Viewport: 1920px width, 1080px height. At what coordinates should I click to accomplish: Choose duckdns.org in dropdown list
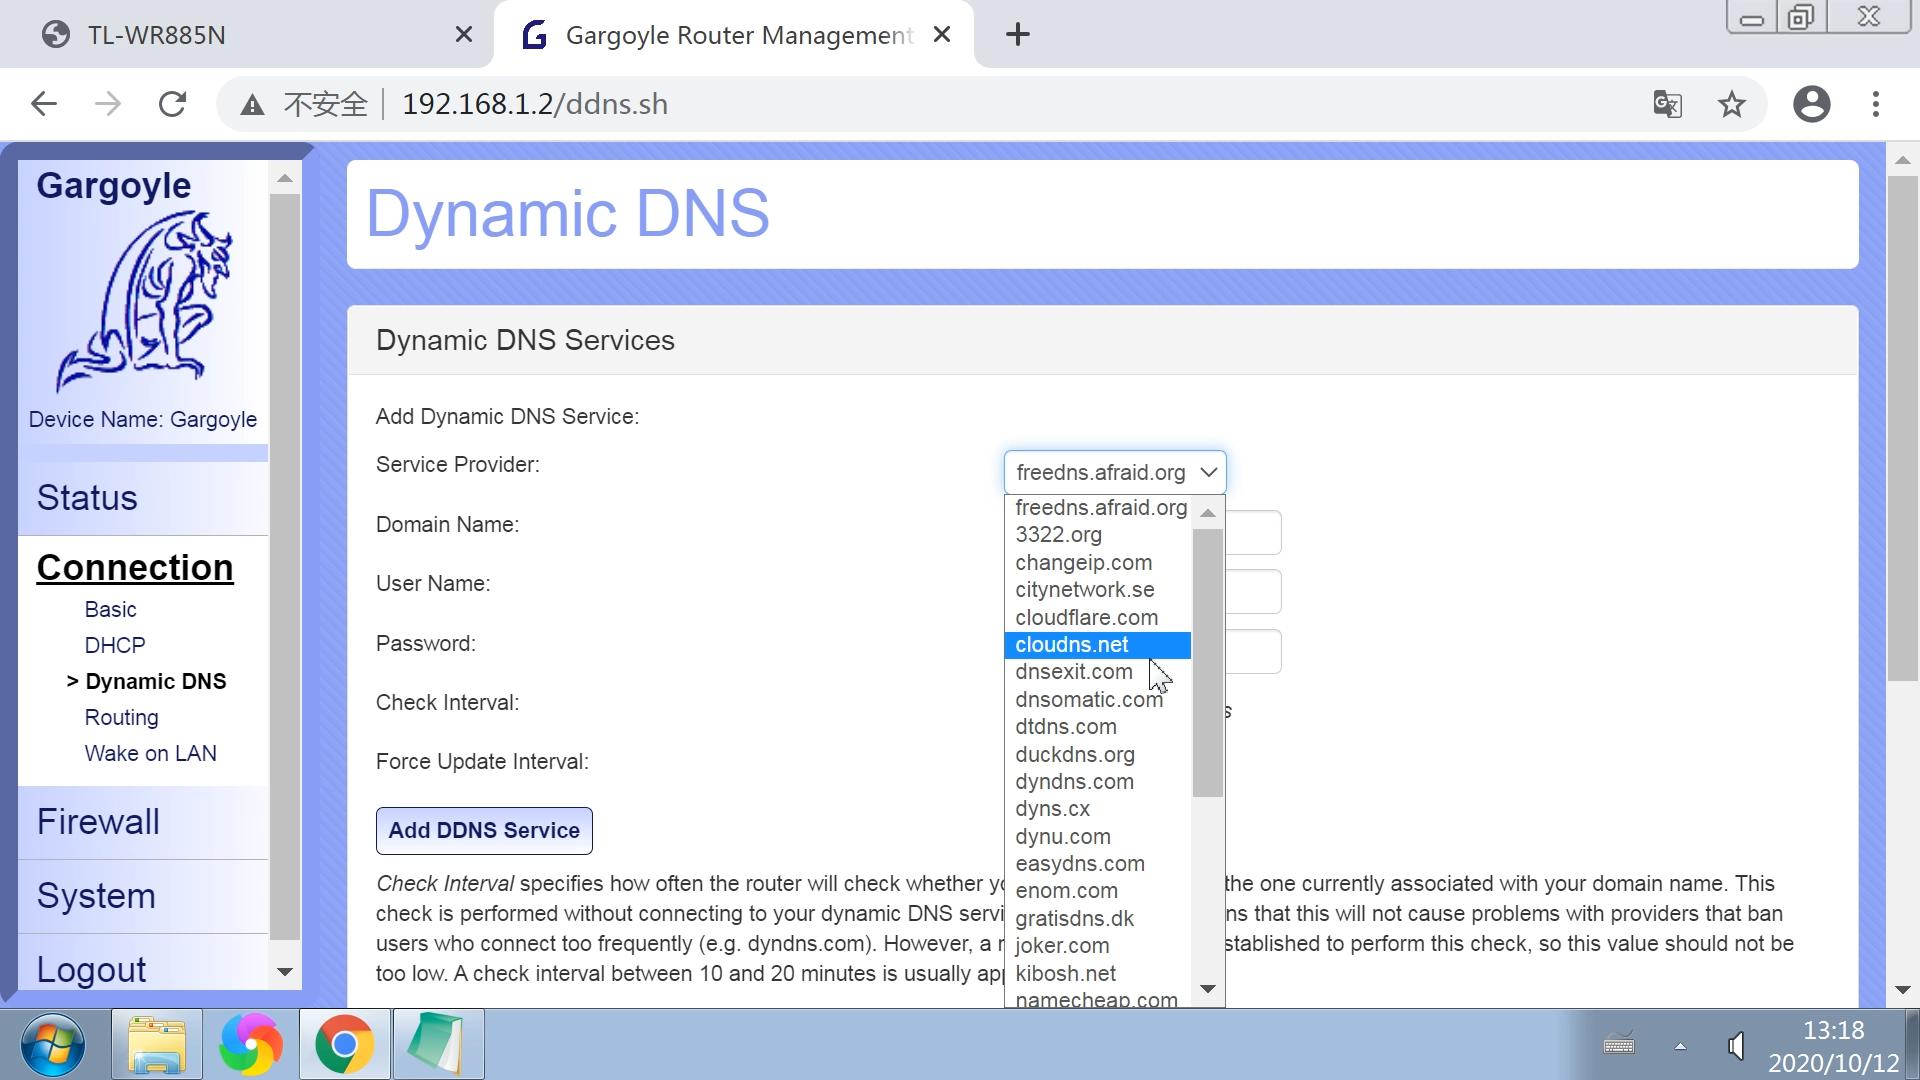tap(1074, 755)
